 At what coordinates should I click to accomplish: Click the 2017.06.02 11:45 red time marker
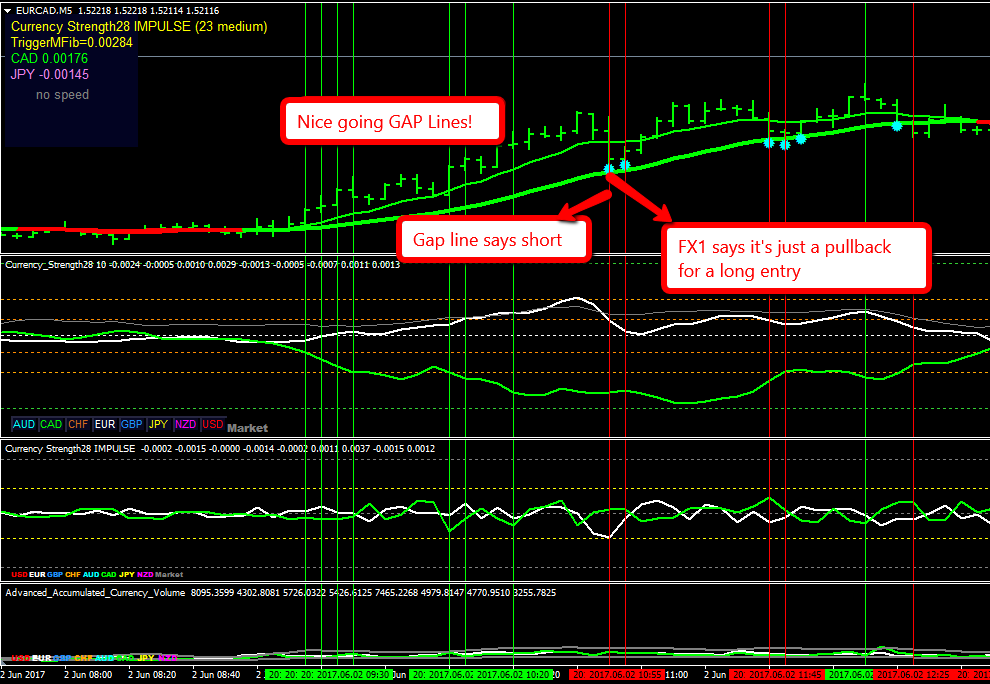785,675
